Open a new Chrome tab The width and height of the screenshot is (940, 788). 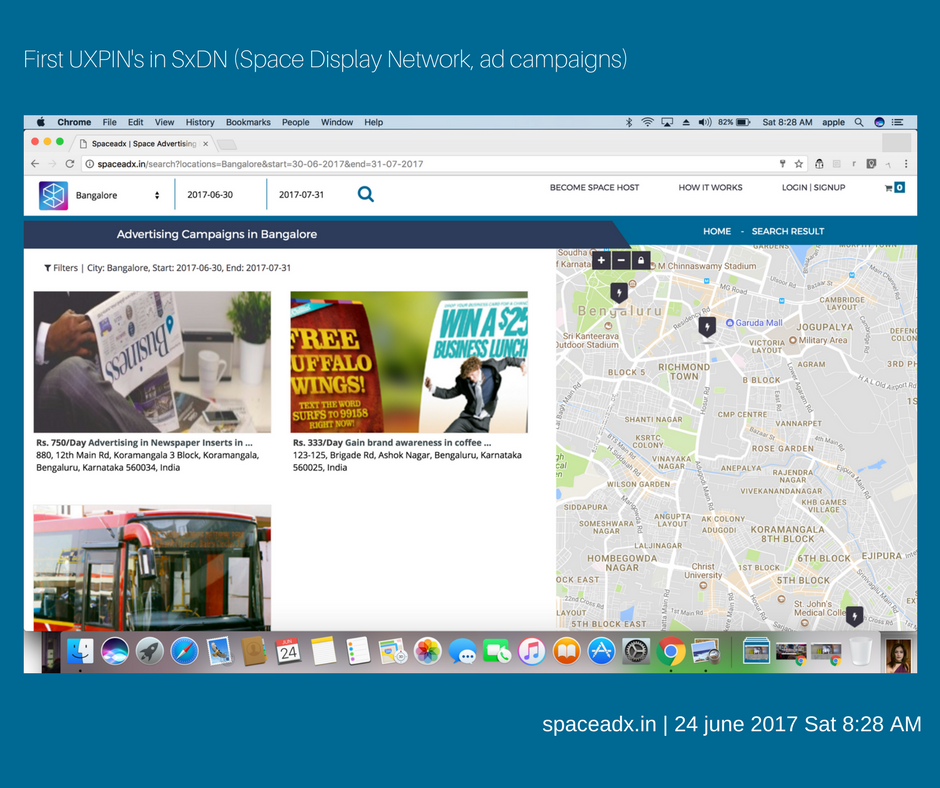(x=227, y=145)
